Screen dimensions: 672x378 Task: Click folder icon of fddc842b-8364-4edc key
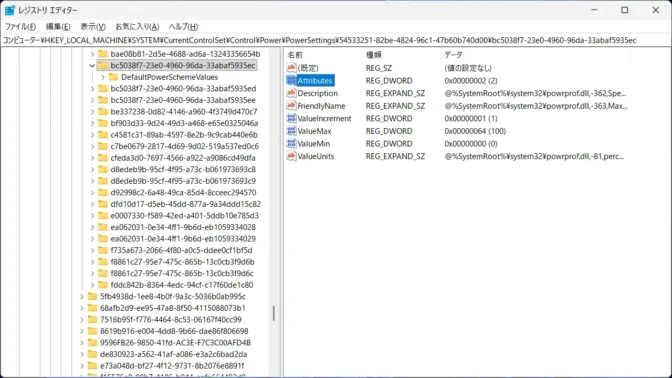(103, 285)
